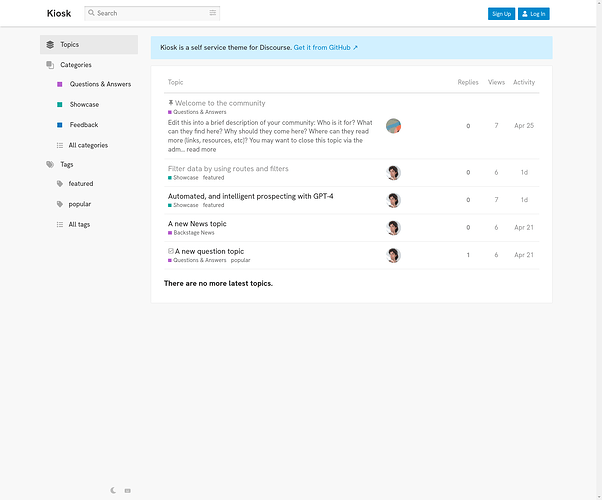602x500 pixels.
Task: Sort topics by the Replies column header
Action: (467, 82)
